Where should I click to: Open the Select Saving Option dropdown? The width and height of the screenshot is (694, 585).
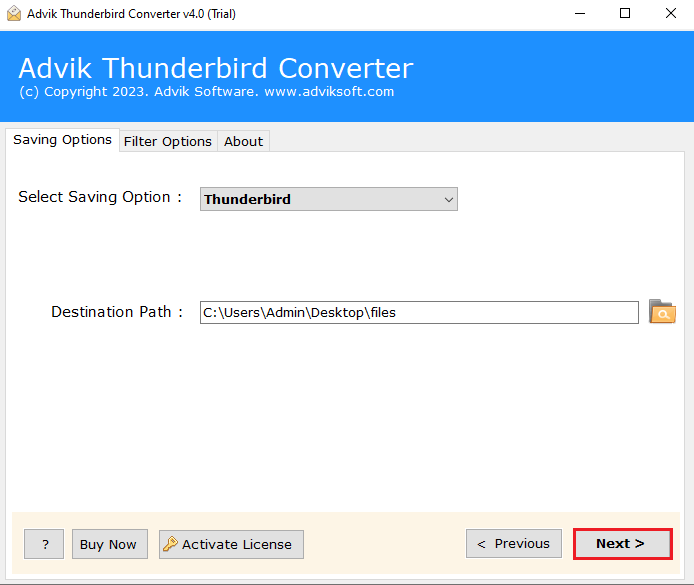328,199
